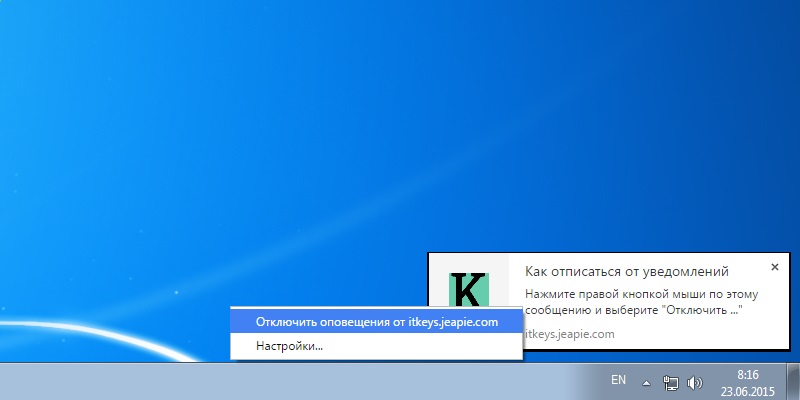Click blank space right of "Настройки..."

pyautogui.click(x=430, y=346)
